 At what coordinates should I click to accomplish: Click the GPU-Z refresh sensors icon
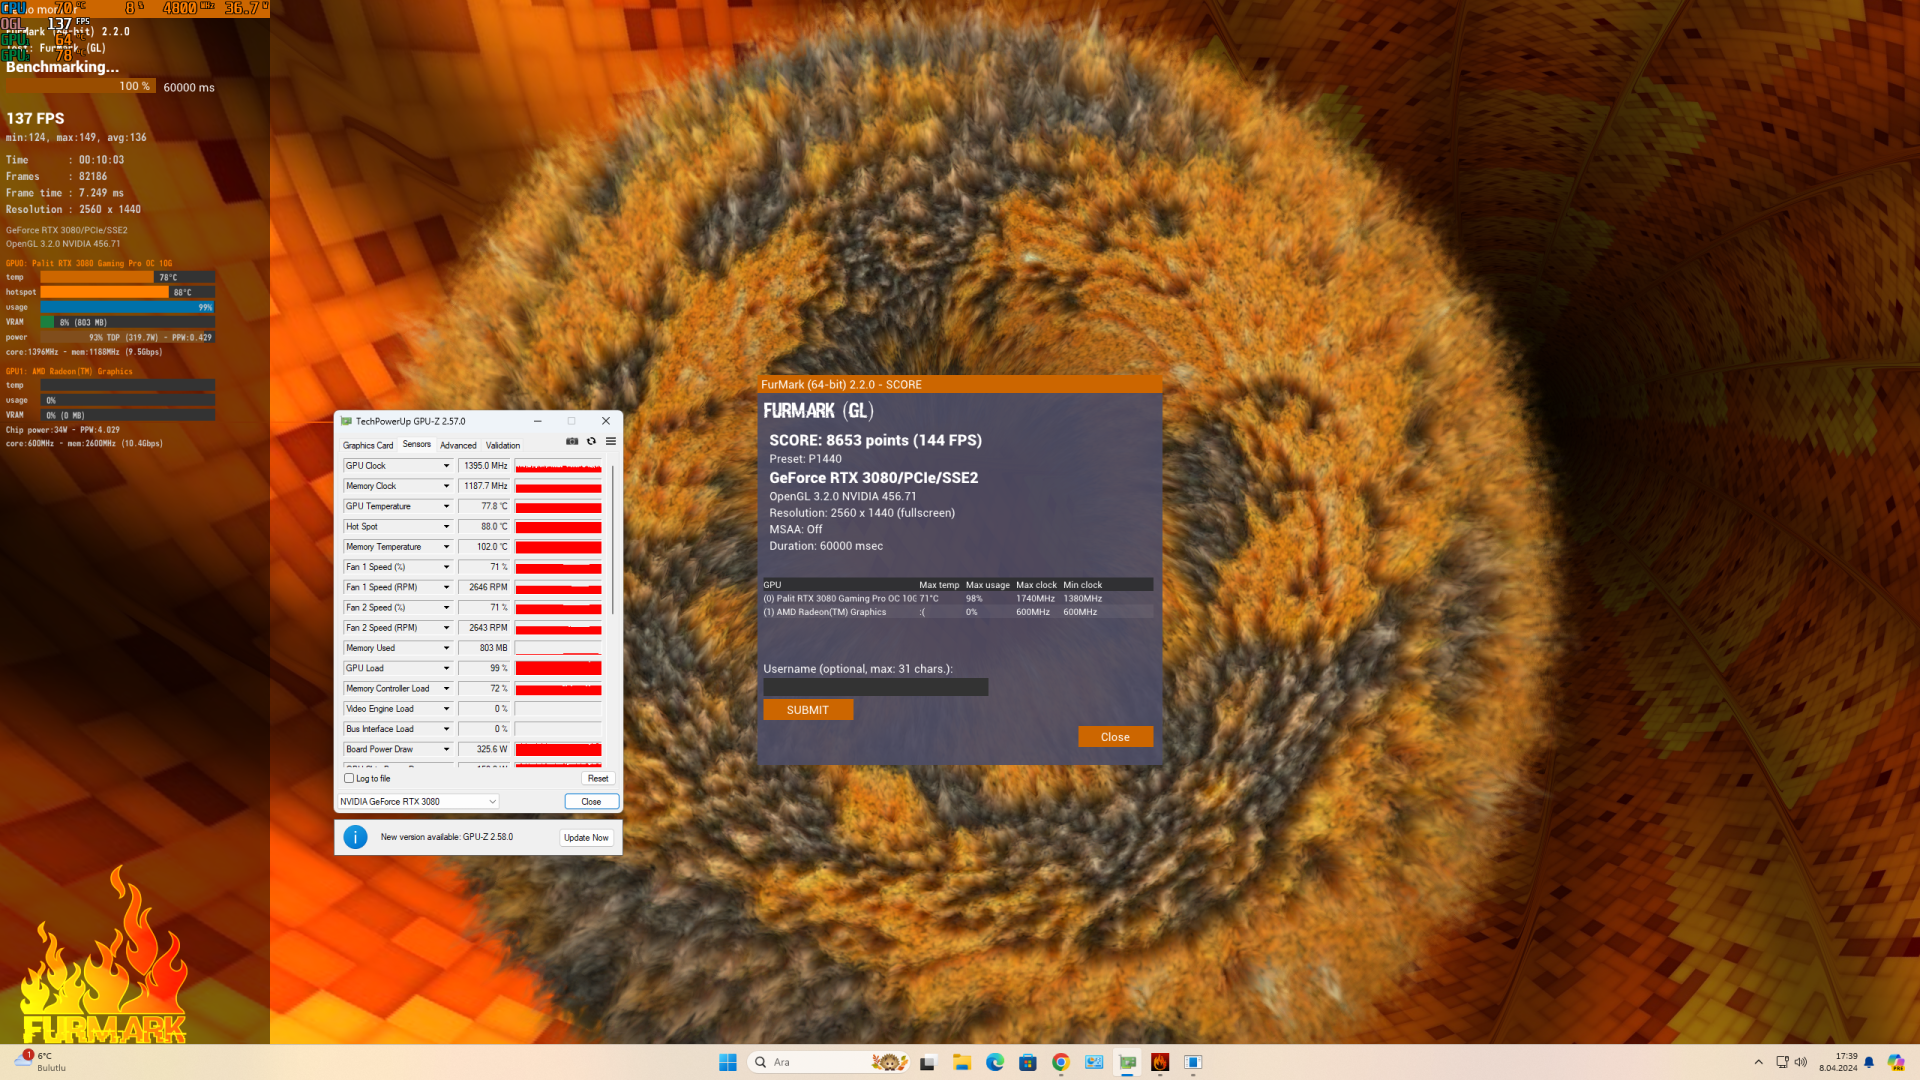591,441
